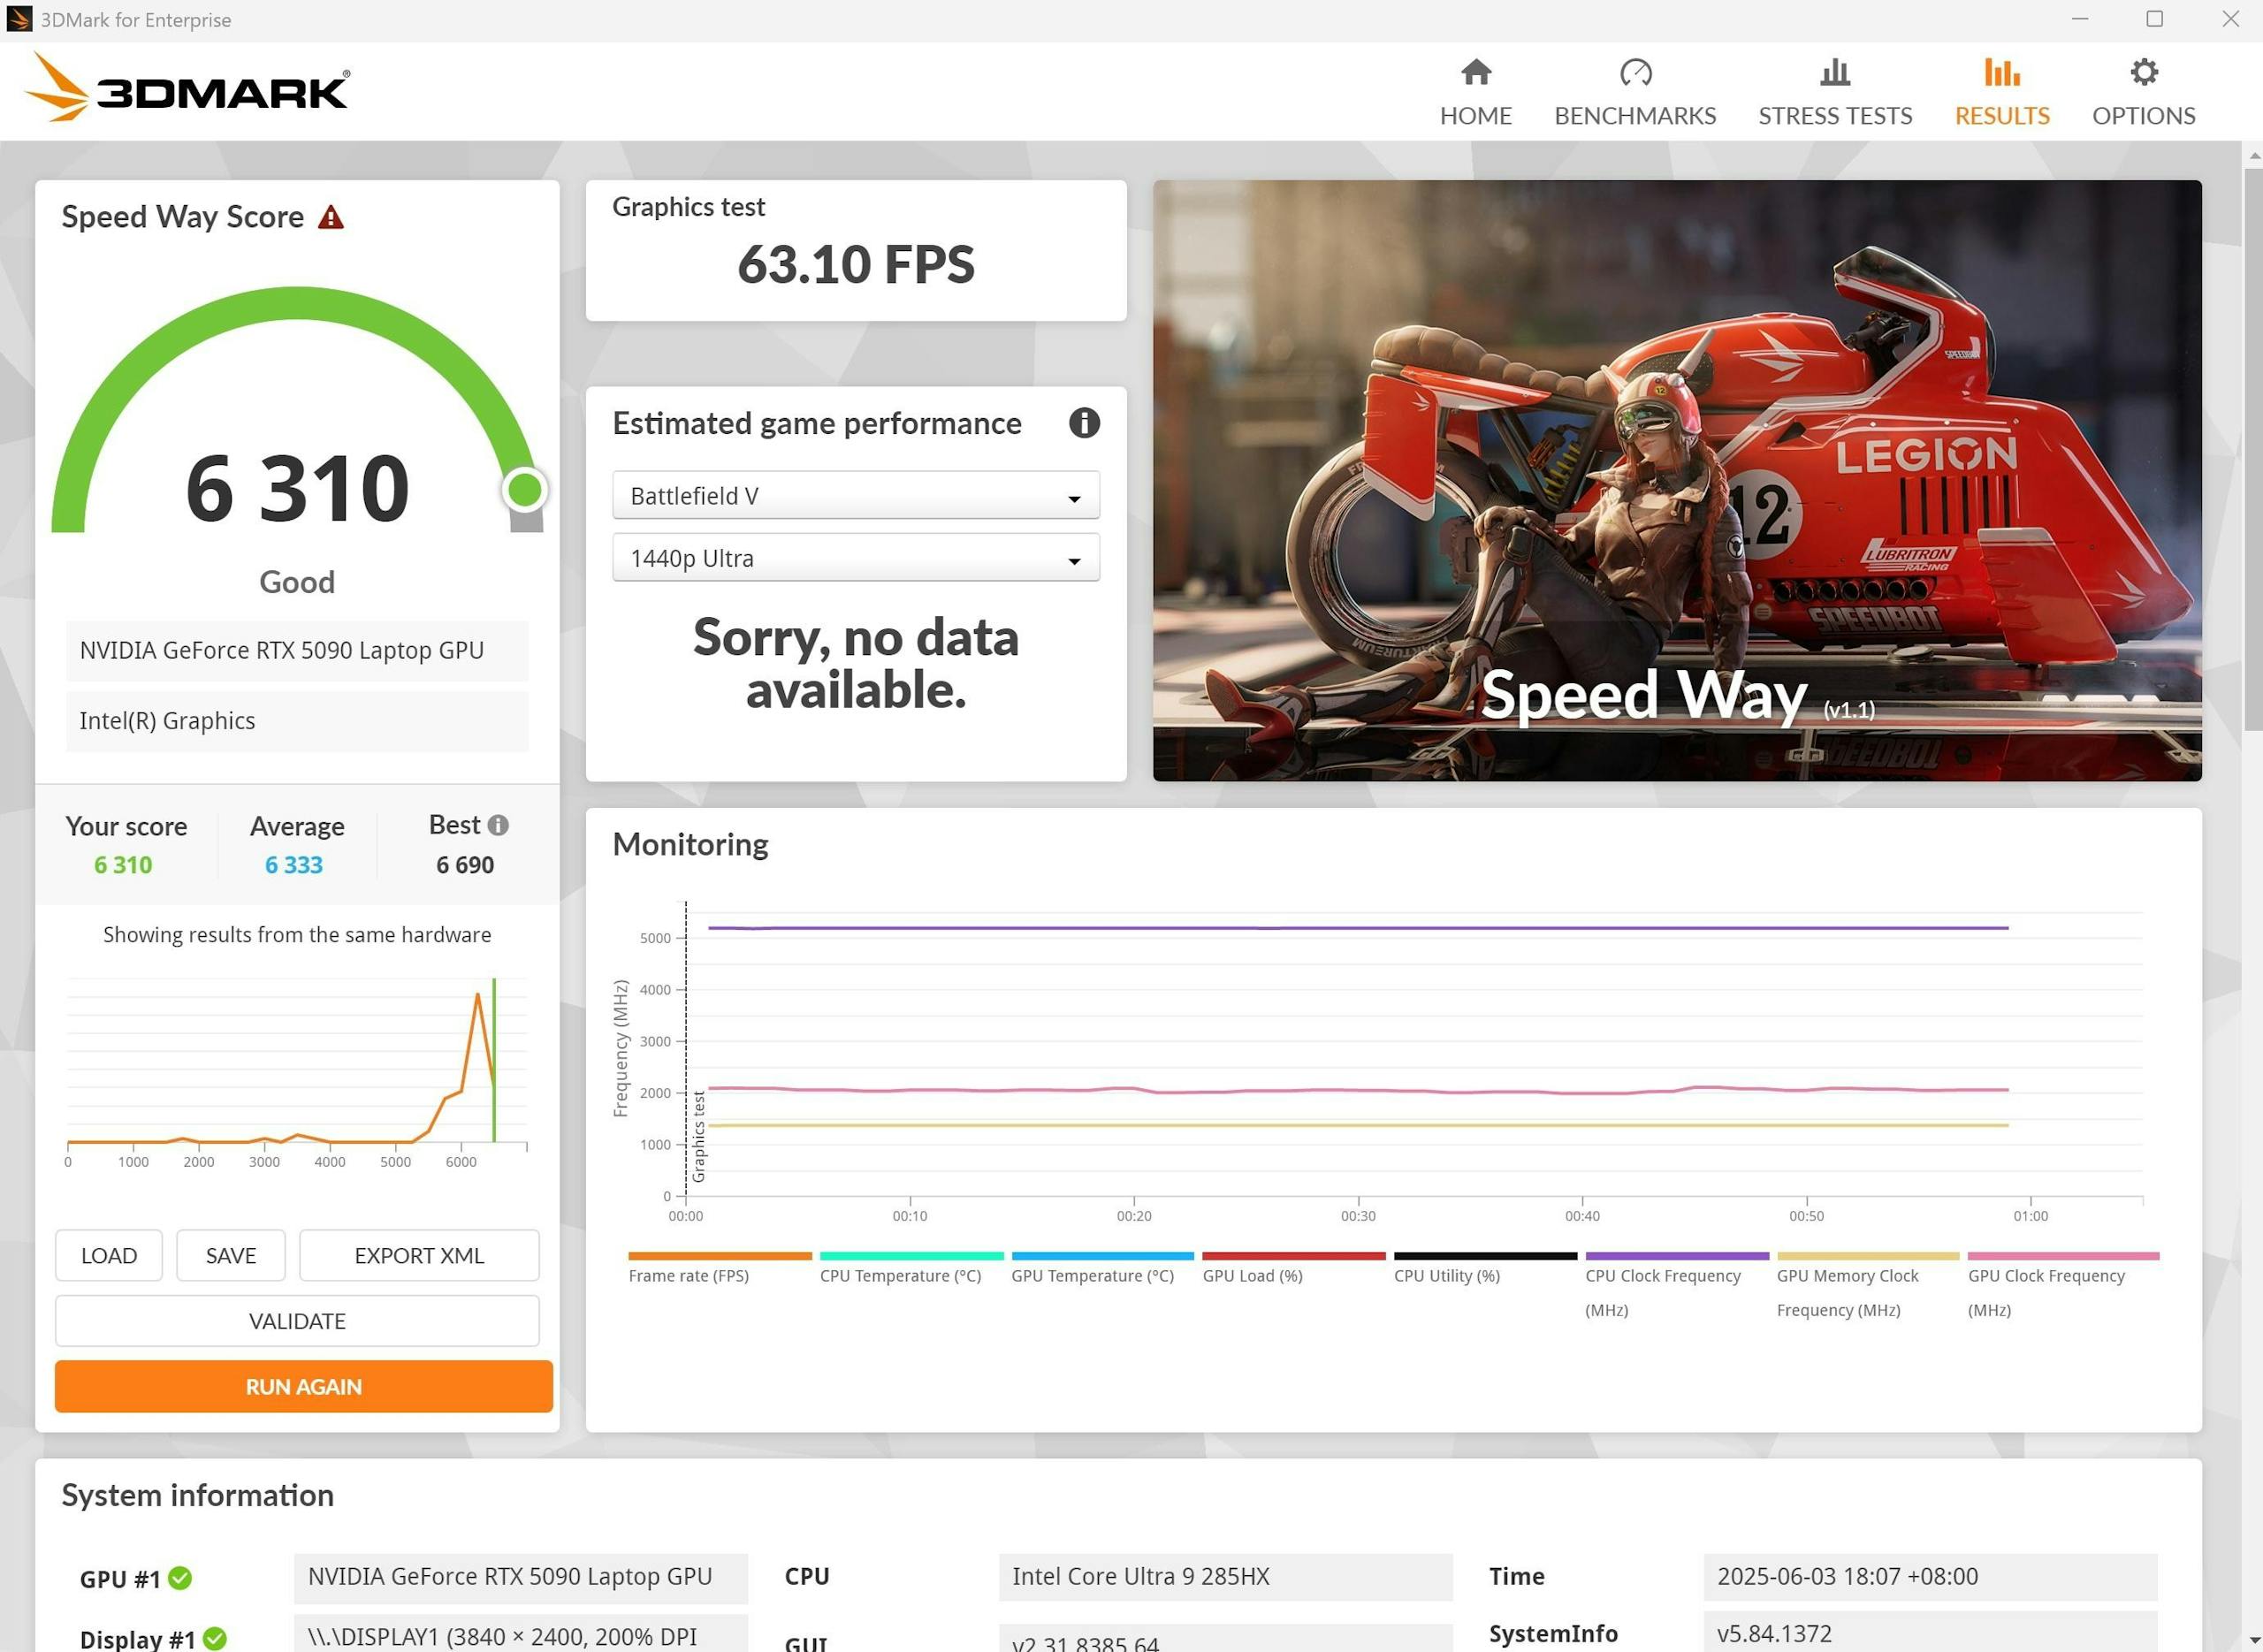Viewport: 2263px width, 1652px height.
Task: Toggle GPU Memory Clock Frequency yellow swatch
Action: 1868,1256
